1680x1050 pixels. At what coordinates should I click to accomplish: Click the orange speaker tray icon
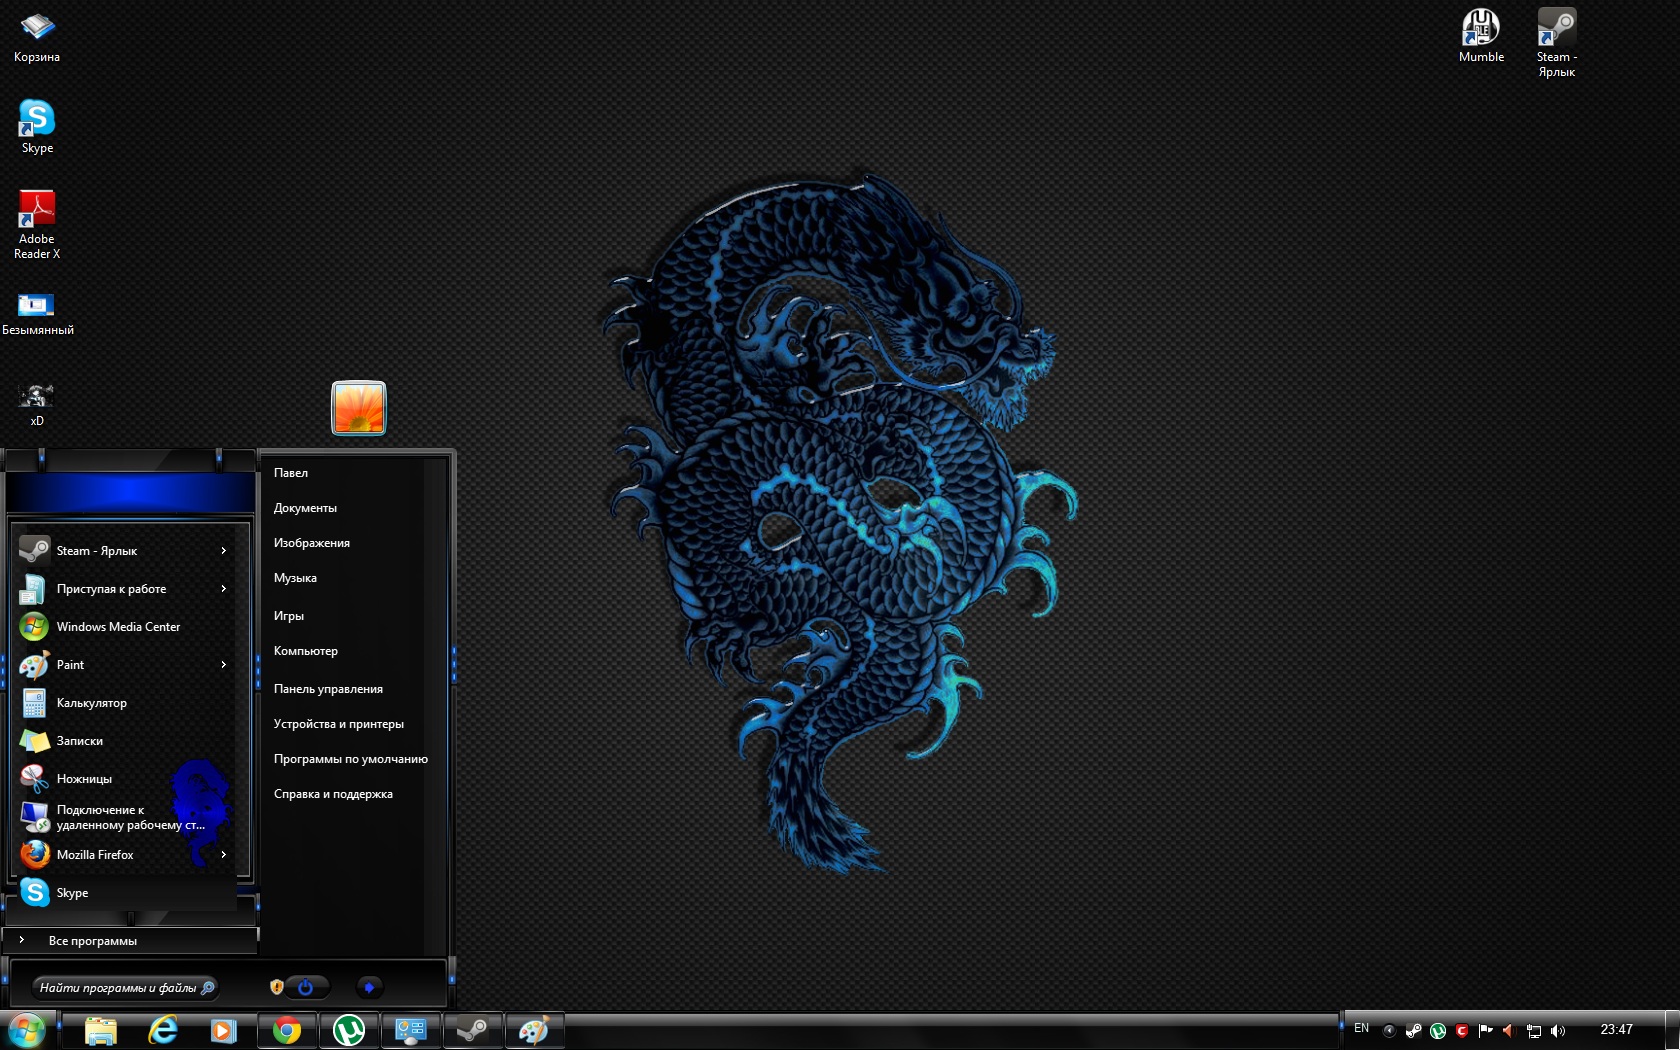coord(1509,1031)
